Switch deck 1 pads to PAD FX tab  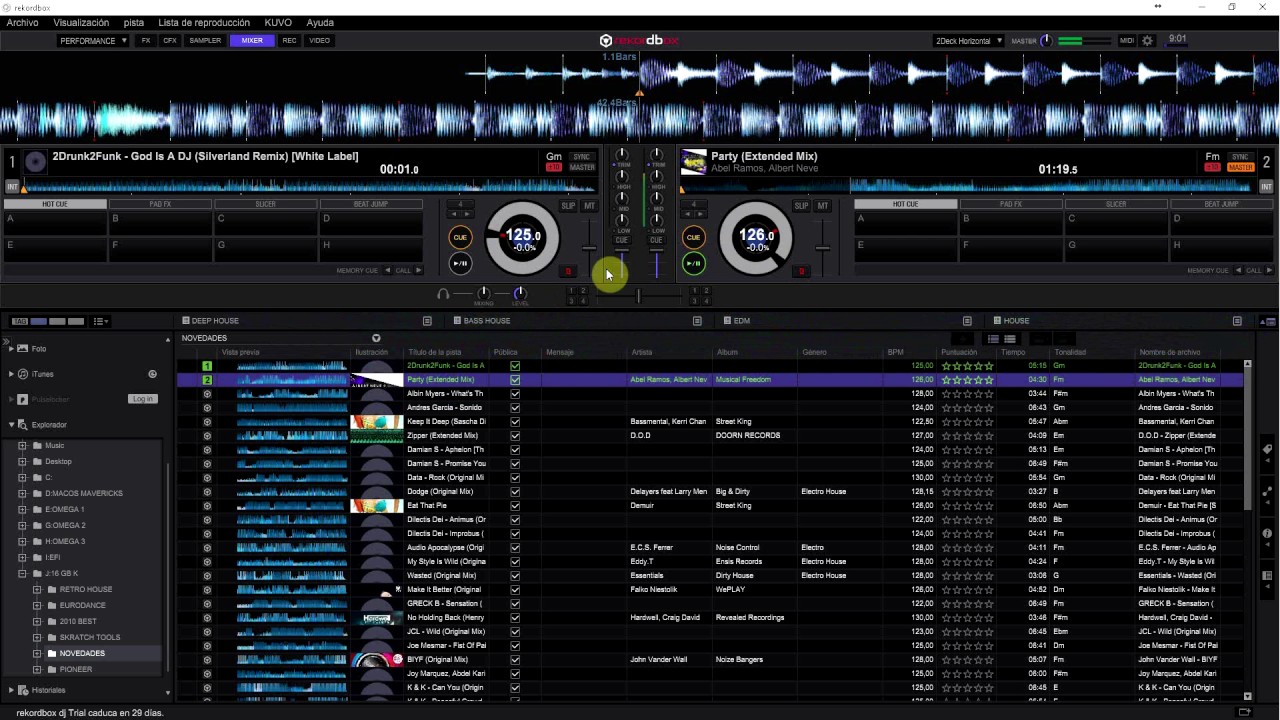point(160,204)
